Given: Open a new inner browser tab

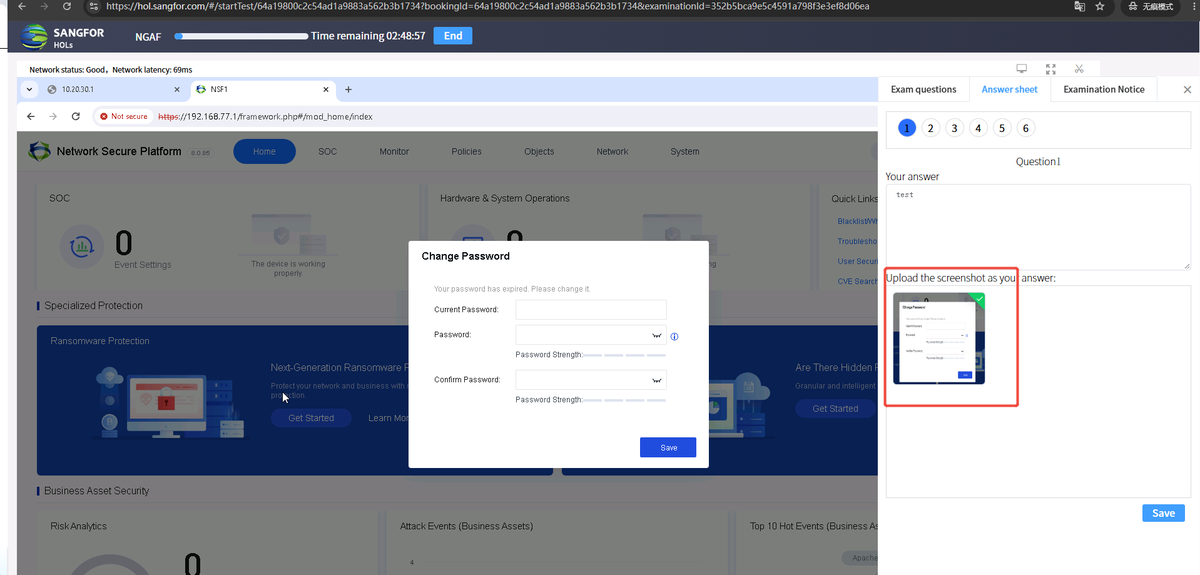Looking at the screenshot, I should pos(348,89).
